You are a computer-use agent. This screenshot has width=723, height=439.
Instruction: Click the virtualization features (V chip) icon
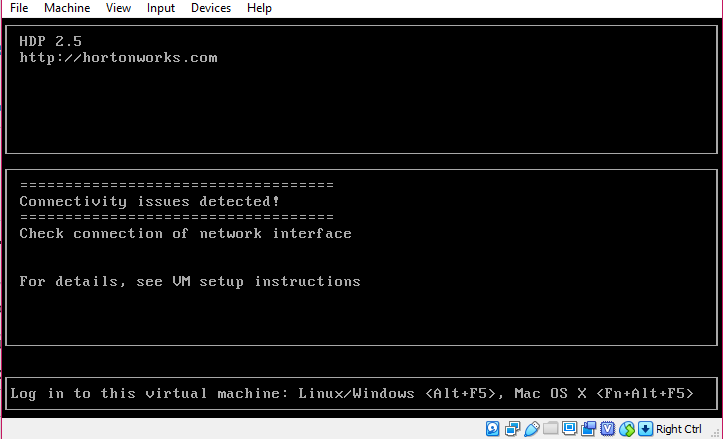point(607,429)
